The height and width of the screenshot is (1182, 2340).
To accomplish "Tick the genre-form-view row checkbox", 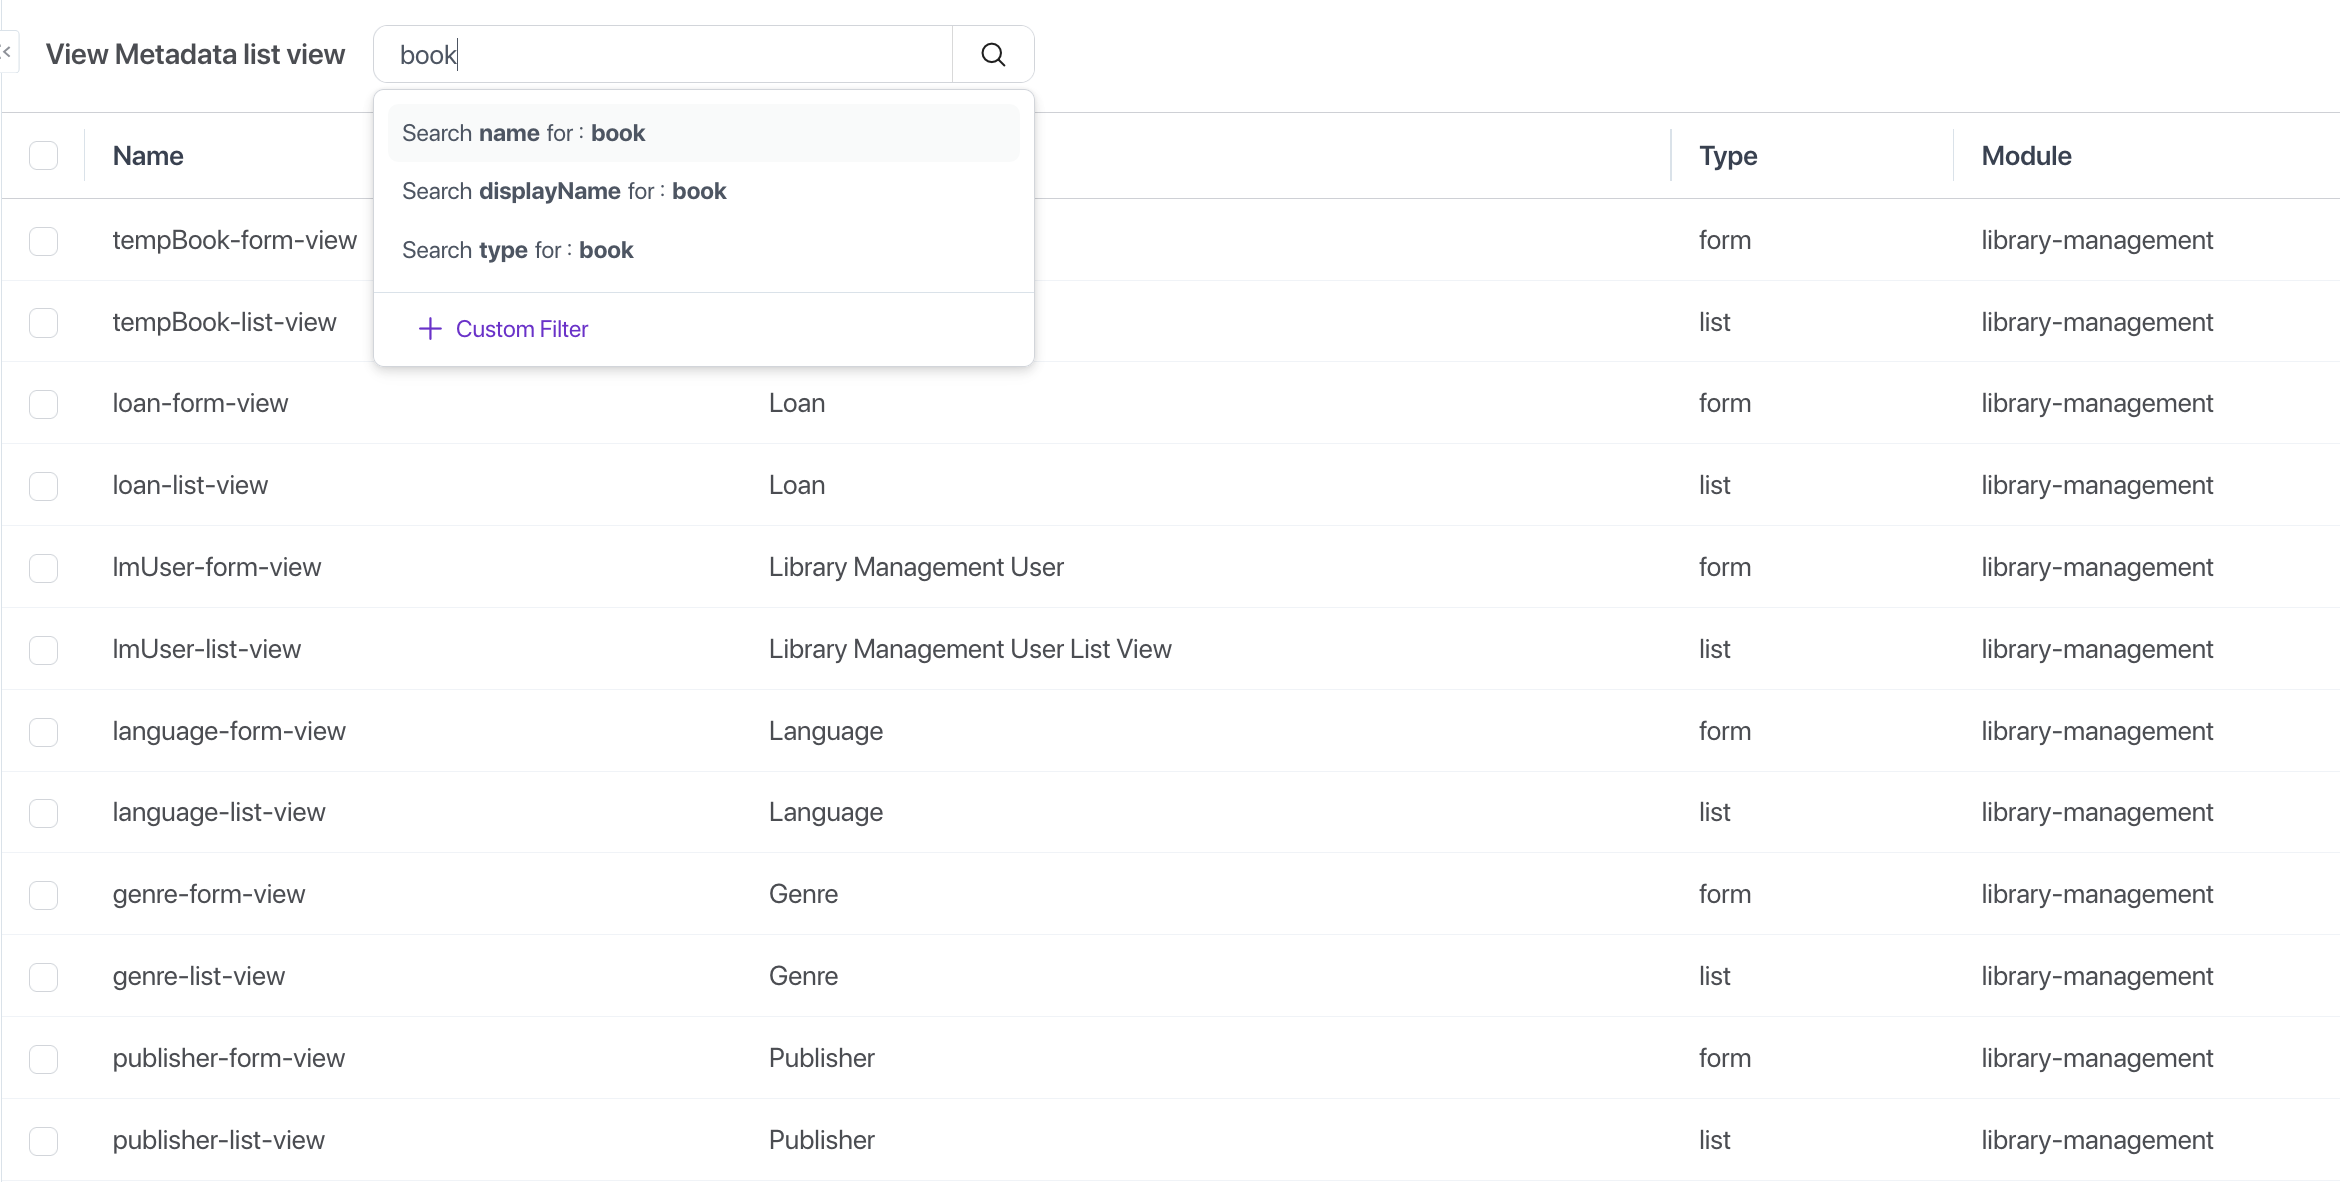I will 43,895.
